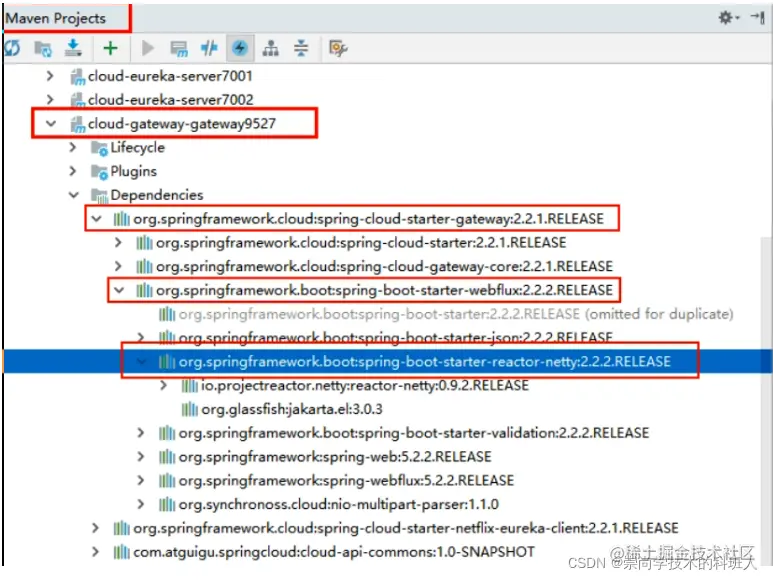This screenshot has height=580, width=773.
Task: Click Download Sources and Documentation icon
Action: tap(73, 48)
